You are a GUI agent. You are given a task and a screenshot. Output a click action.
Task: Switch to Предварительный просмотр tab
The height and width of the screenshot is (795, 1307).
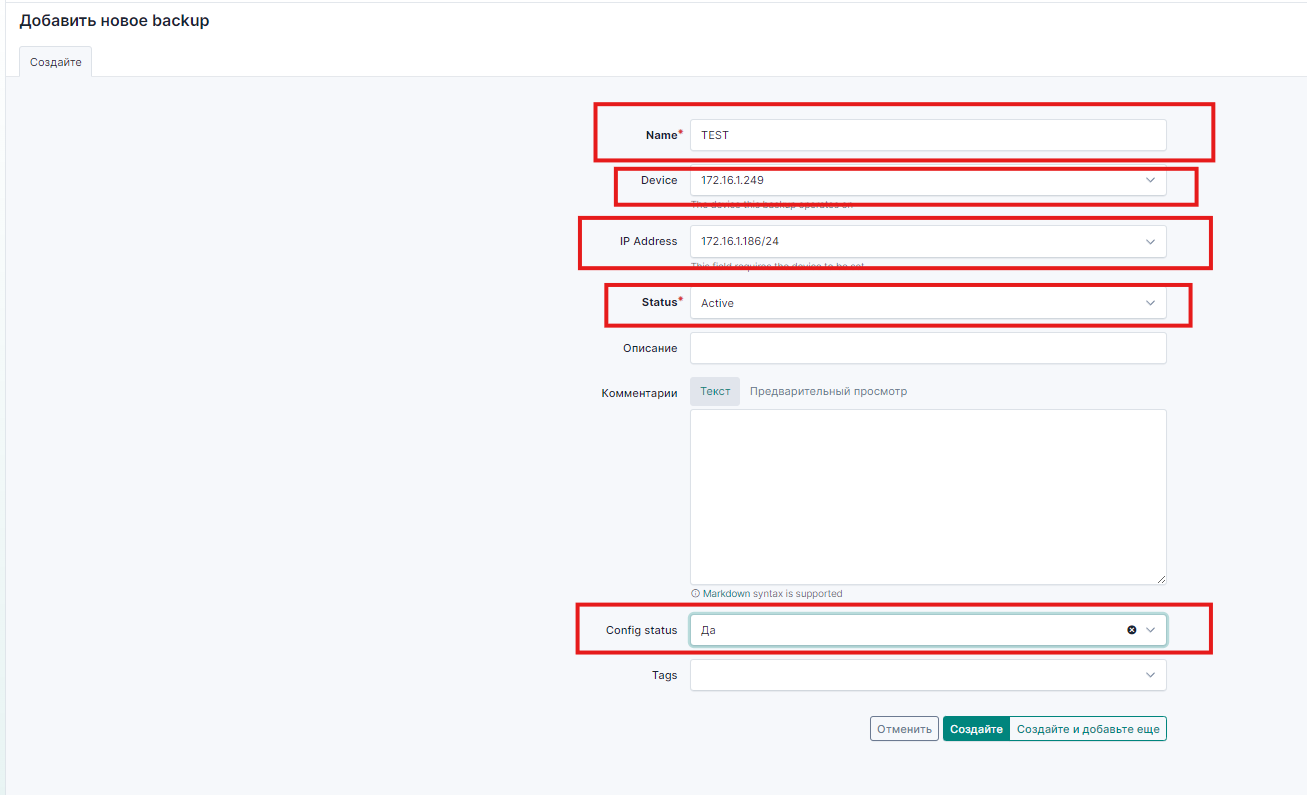[x=828, y=391]
